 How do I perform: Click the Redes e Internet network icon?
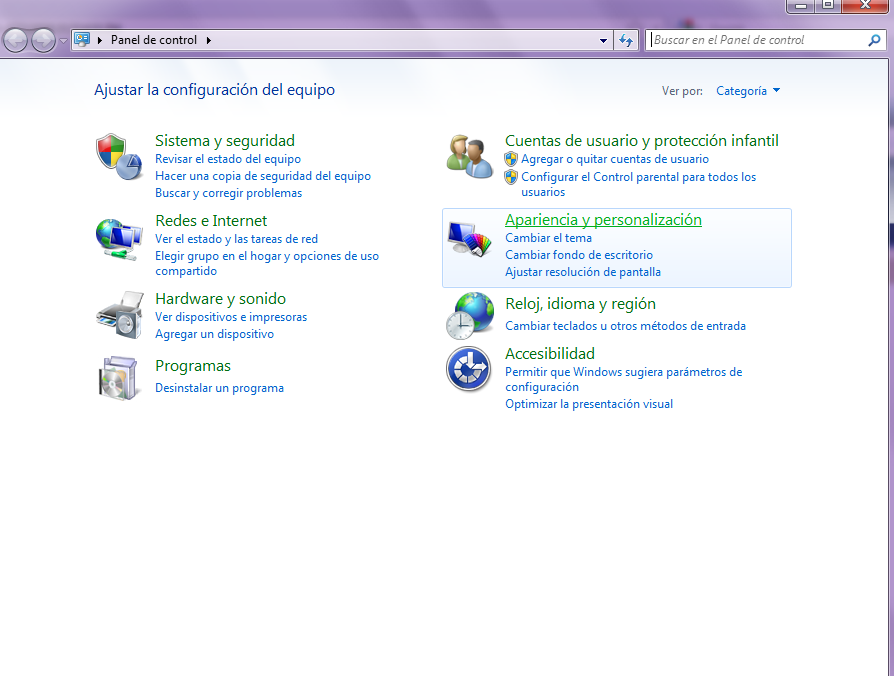[119, 239]
